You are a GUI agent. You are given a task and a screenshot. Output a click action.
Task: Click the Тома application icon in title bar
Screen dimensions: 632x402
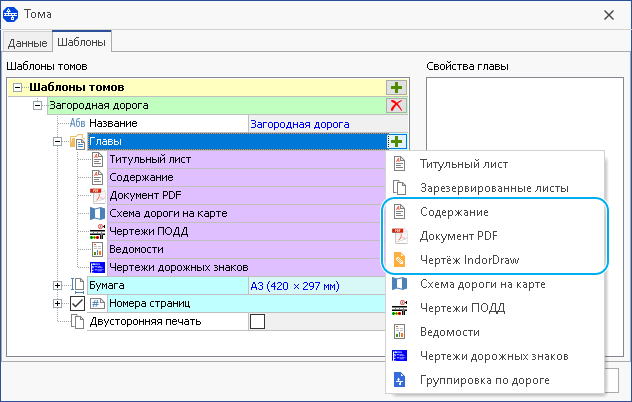pyautogui.click(x=10, y=14)
